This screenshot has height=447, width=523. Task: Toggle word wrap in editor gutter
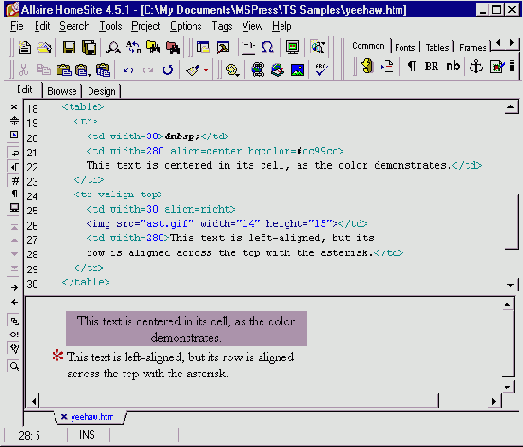point(14,153)
